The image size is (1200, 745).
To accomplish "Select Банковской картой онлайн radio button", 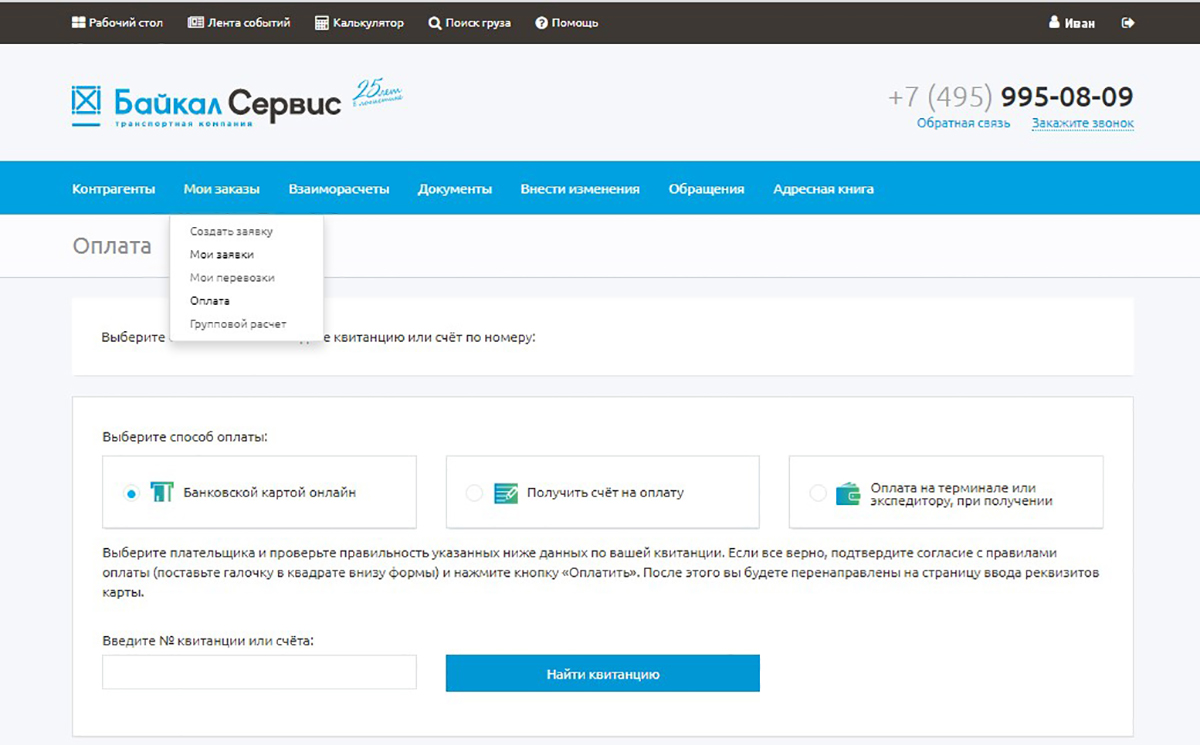I will pyautogui.click(x=130, y=493).
